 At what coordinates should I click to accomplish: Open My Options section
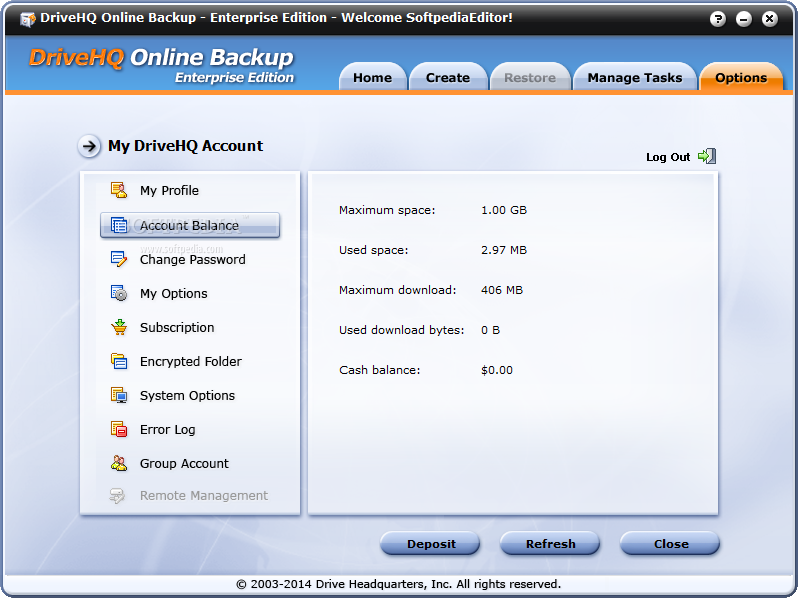[174, 294]
